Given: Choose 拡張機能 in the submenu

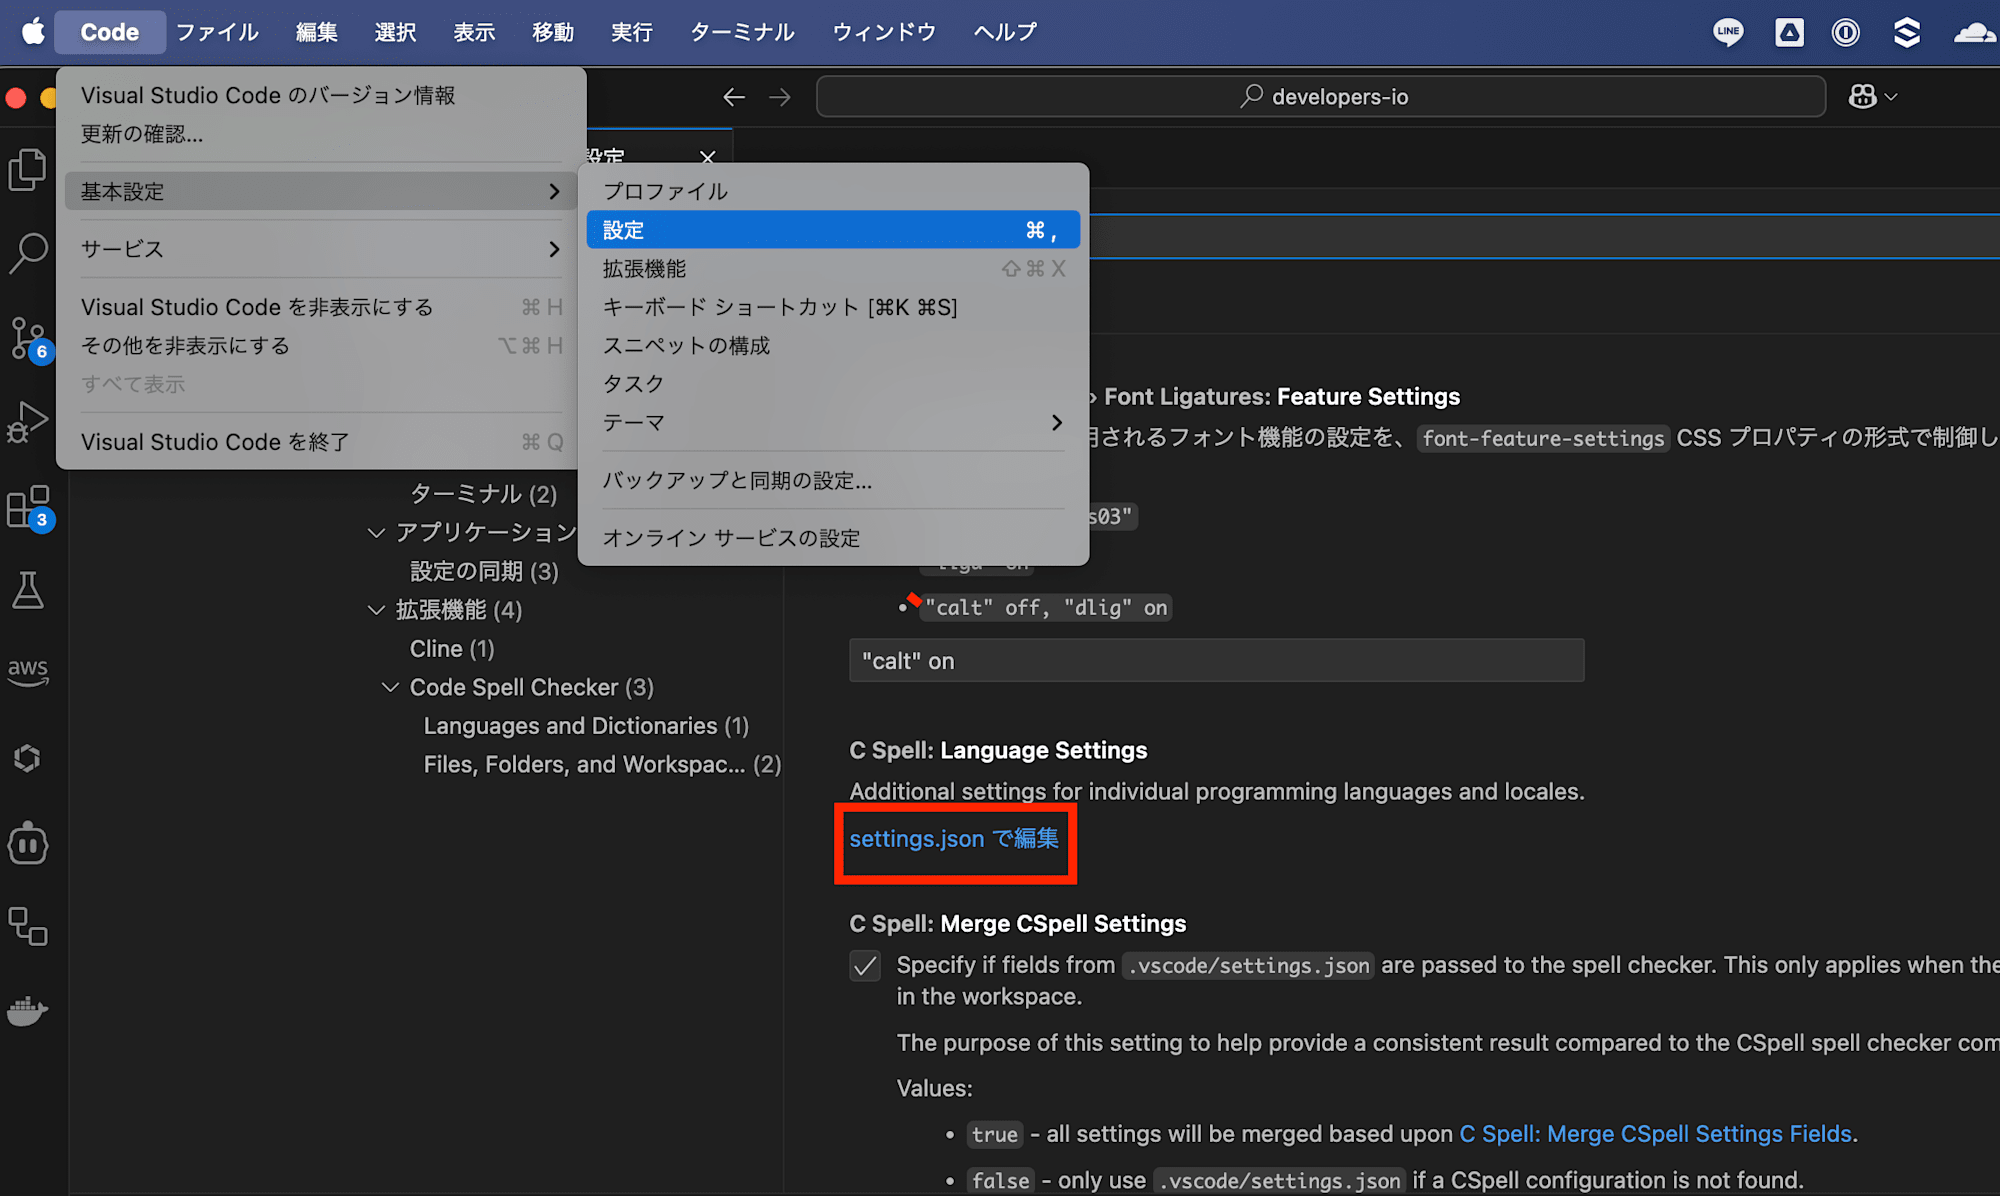Looking at the screenshot, I should (833, 269).
